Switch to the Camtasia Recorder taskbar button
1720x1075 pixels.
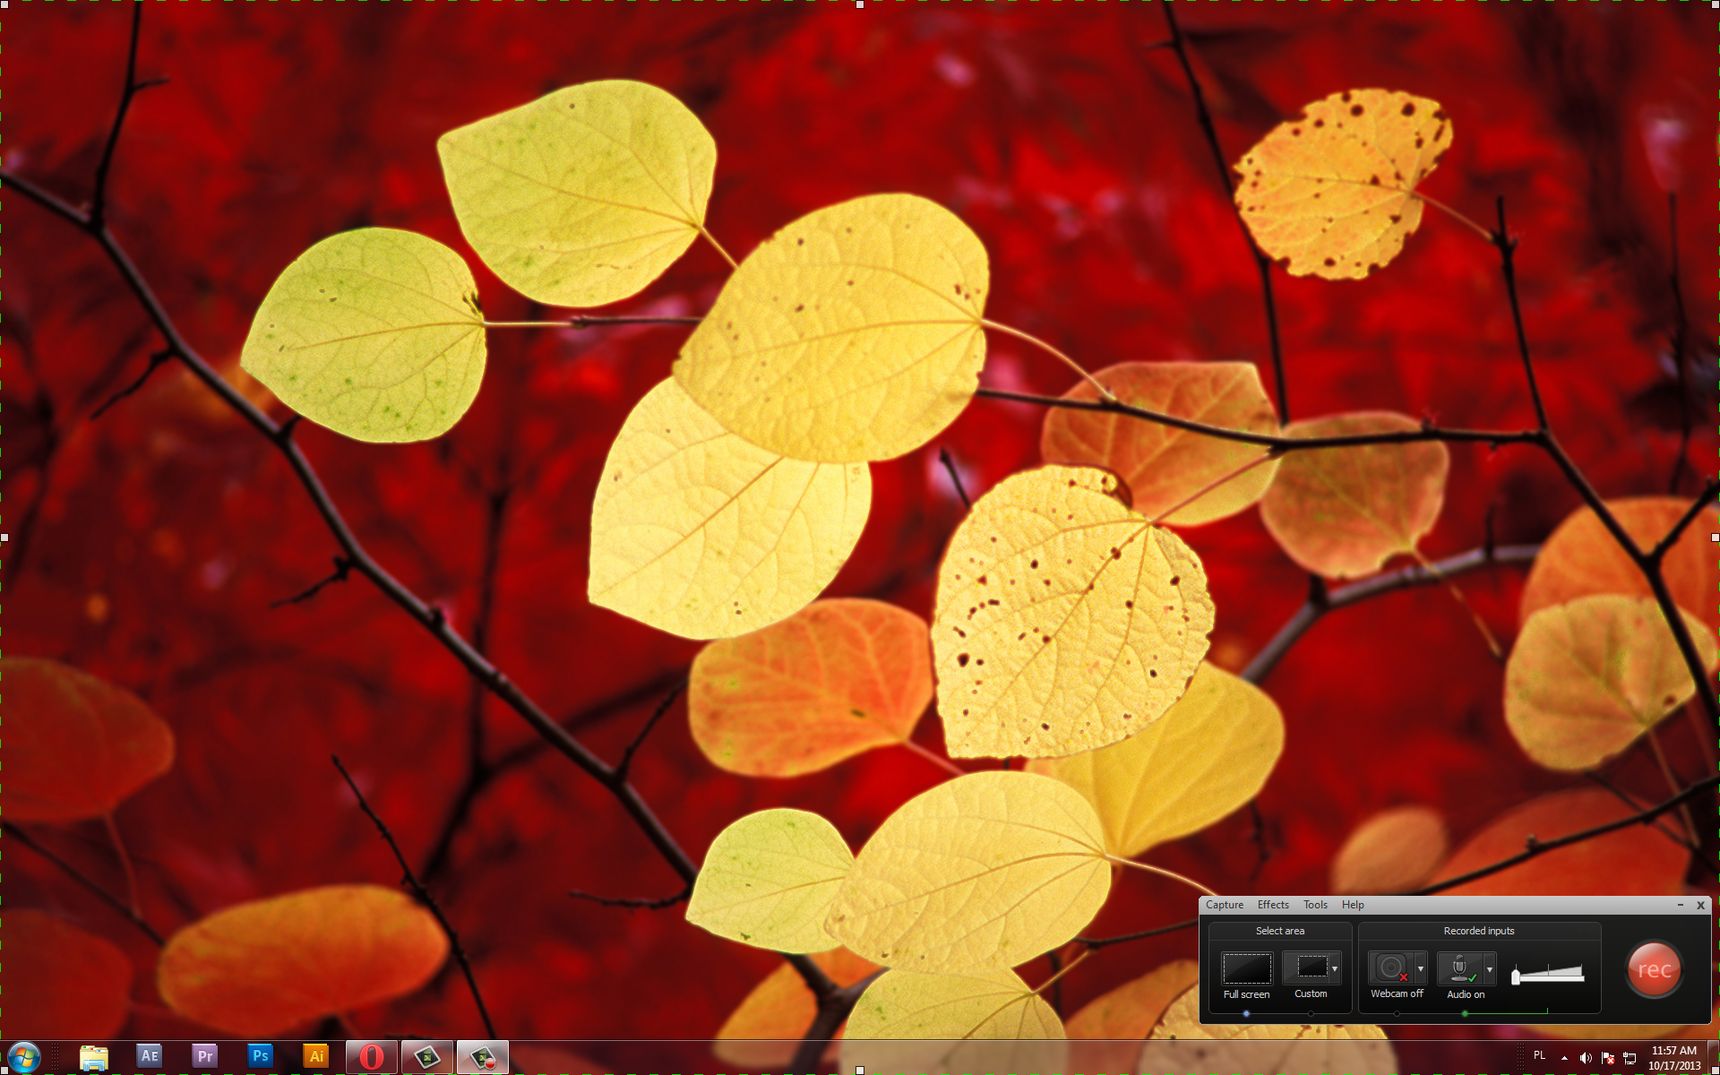point(483,1057)
